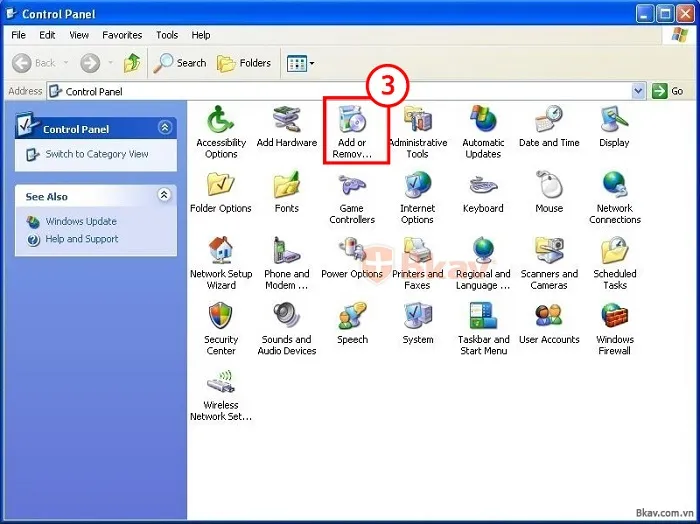Click the Up folder toolbar button

[131, 63]
